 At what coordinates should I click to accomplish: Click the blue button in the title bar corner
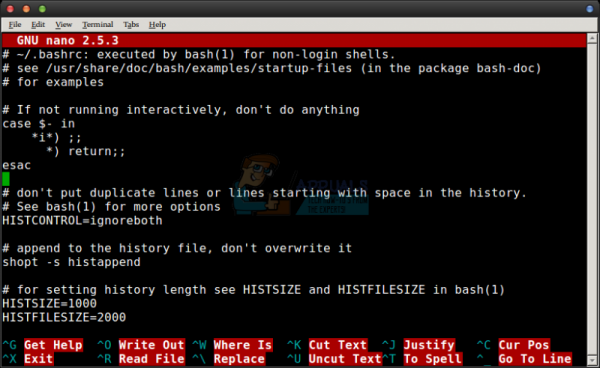tap(590, 9)
